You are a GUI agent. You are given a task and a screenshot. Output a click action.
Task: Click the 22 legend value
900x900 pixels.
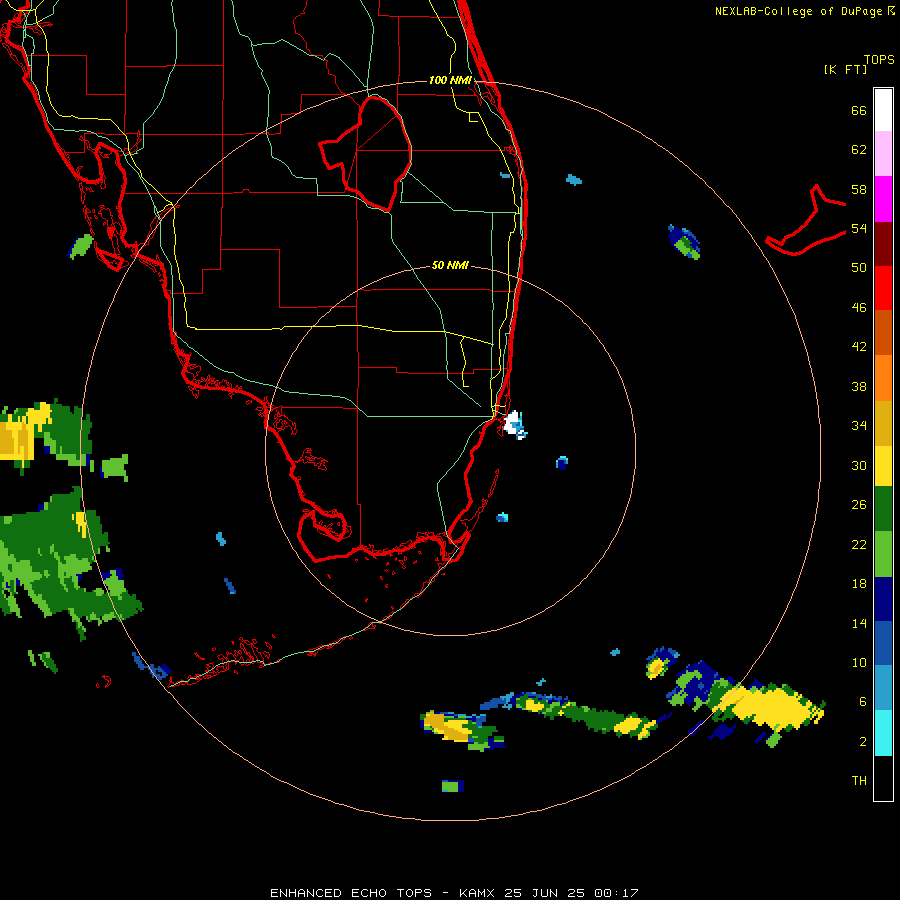click(859, 544)
